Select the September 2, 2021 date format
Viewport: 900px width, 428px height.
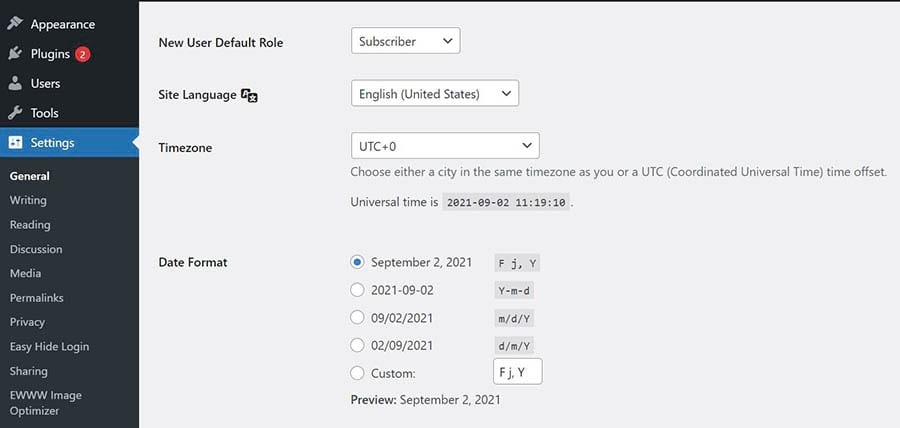tap(357, 263)
